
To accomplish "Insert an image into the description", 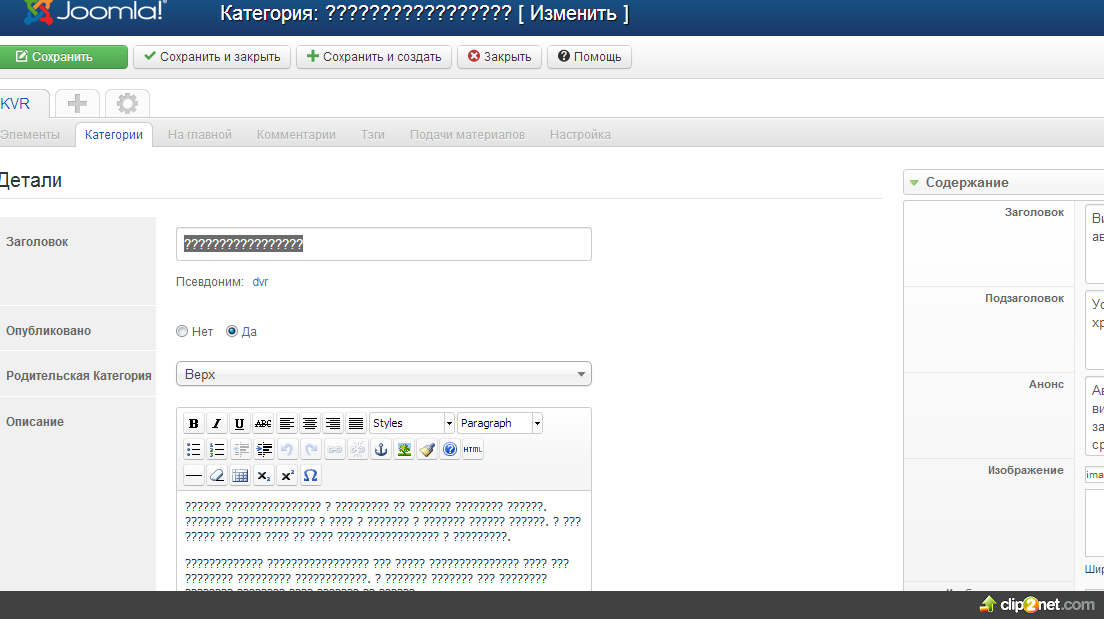I will click(x=404, y=450).
